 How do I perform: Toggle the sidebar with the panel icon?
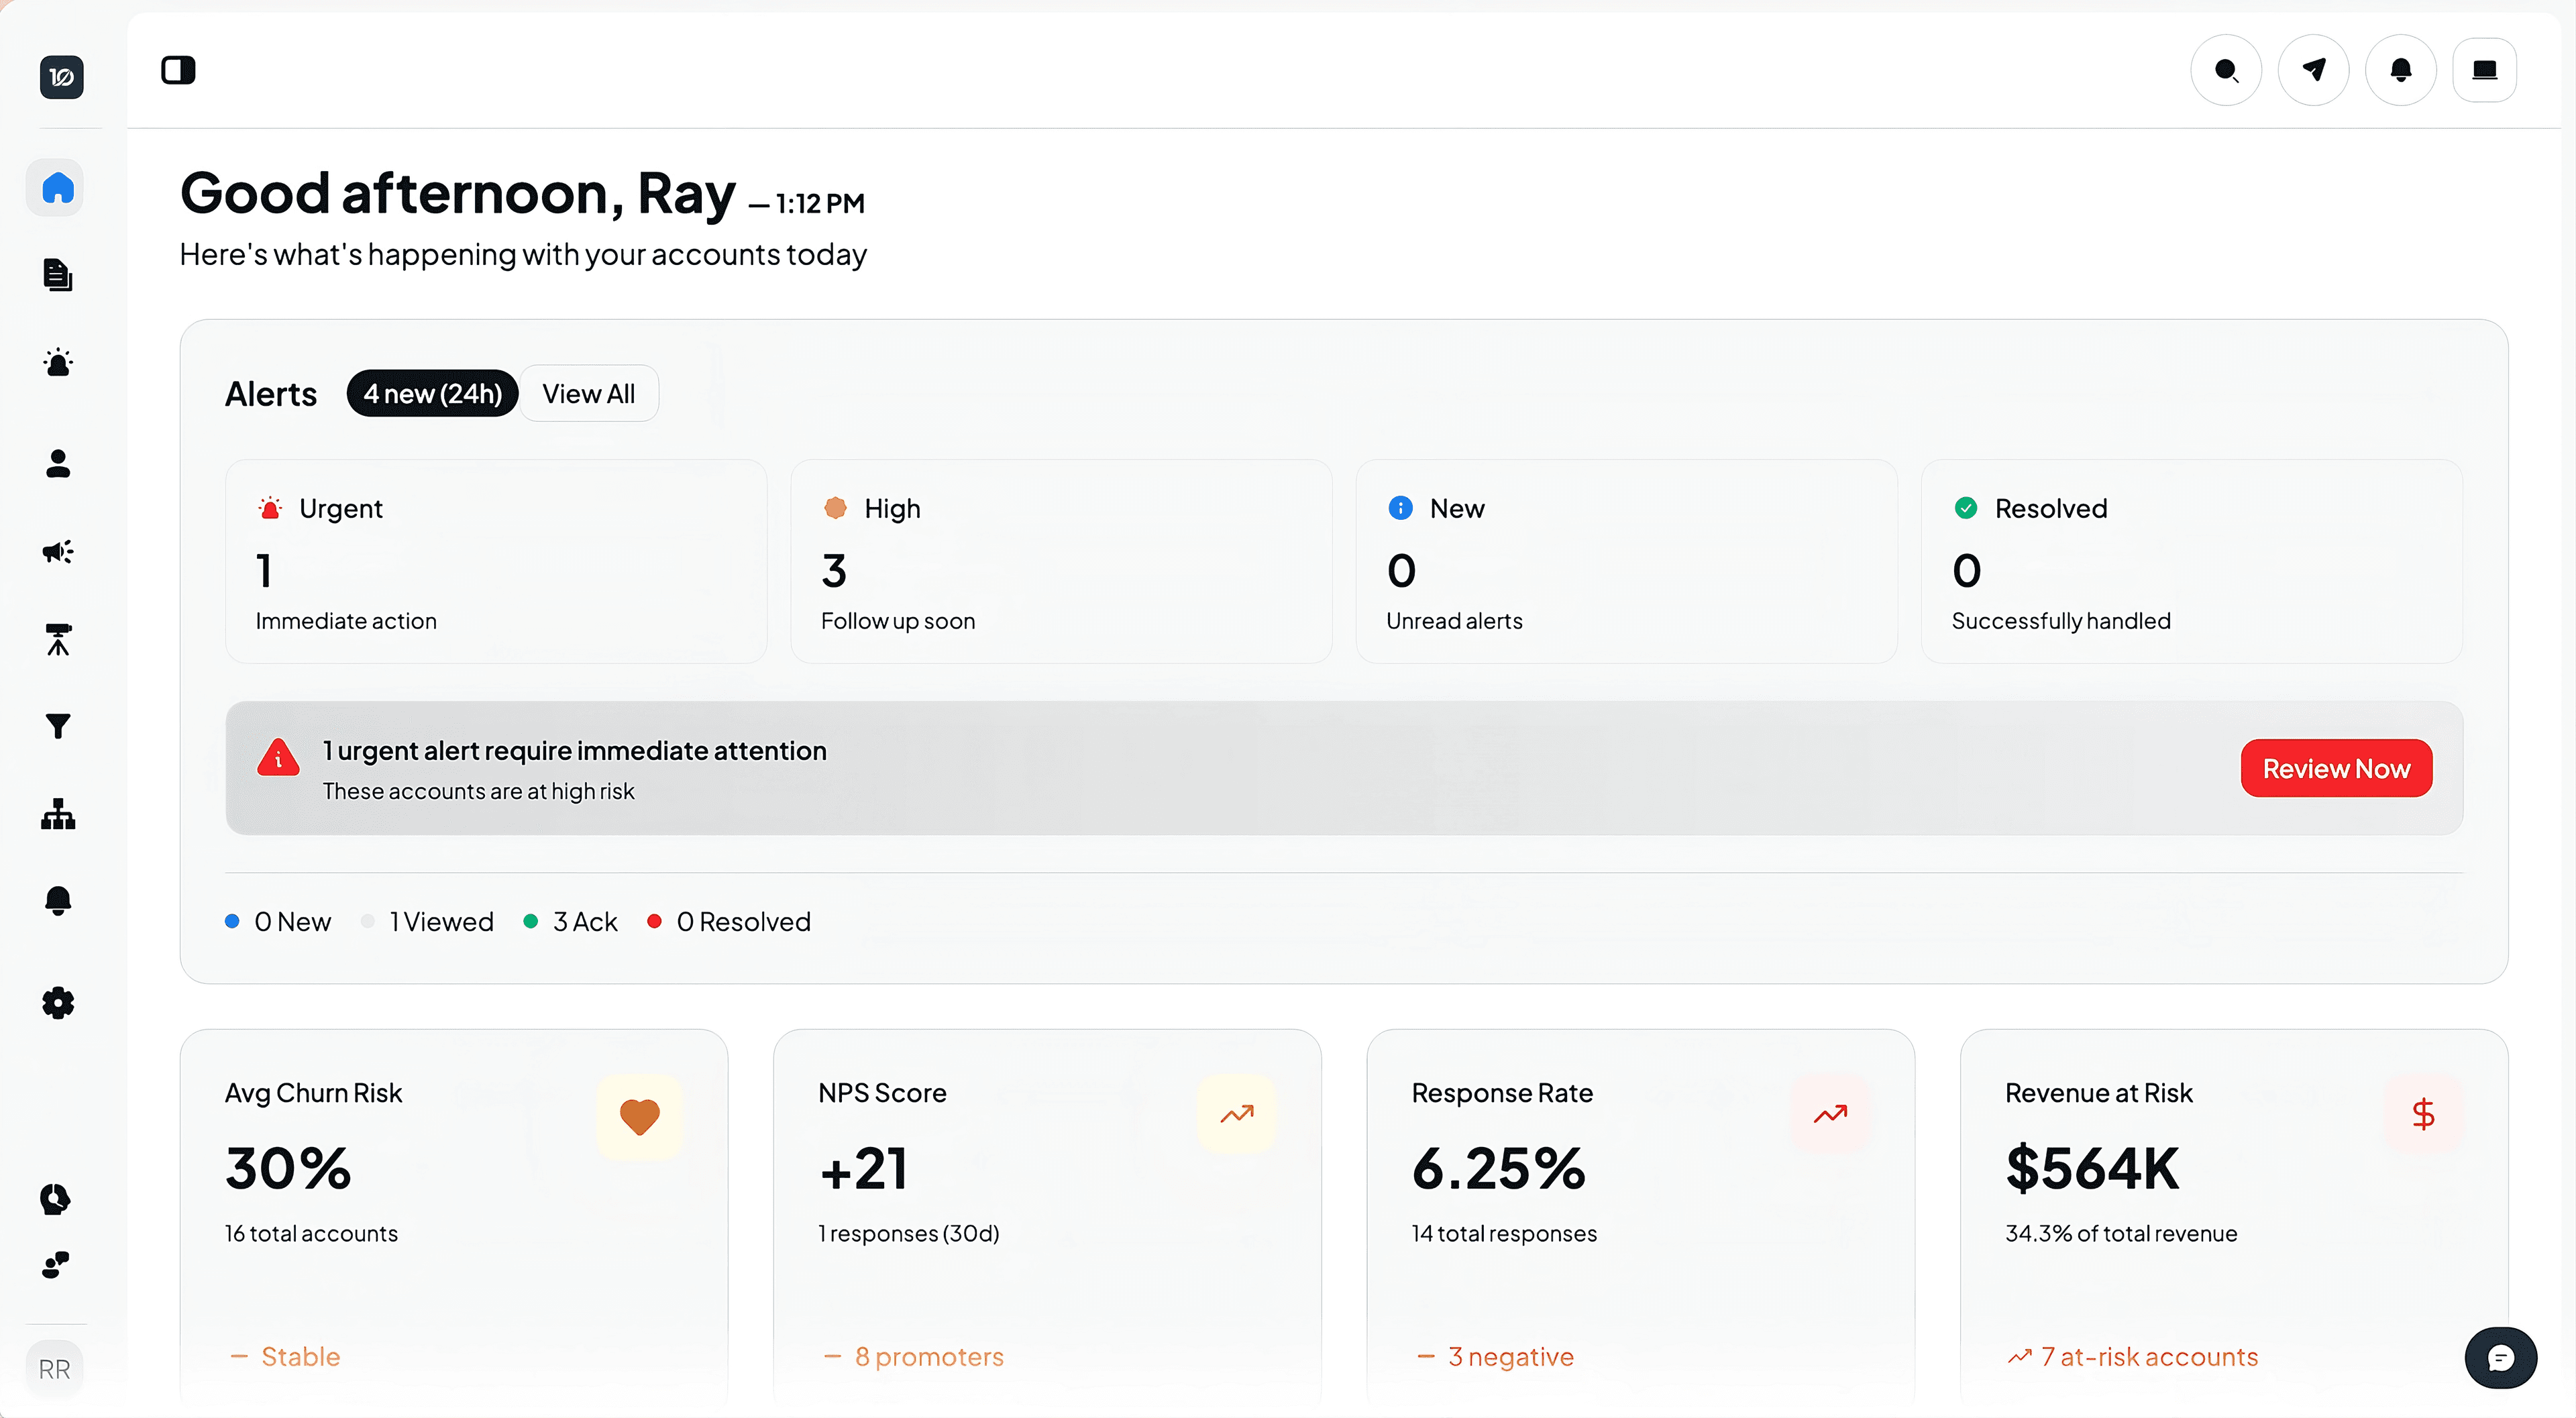[x=179, y=70]
